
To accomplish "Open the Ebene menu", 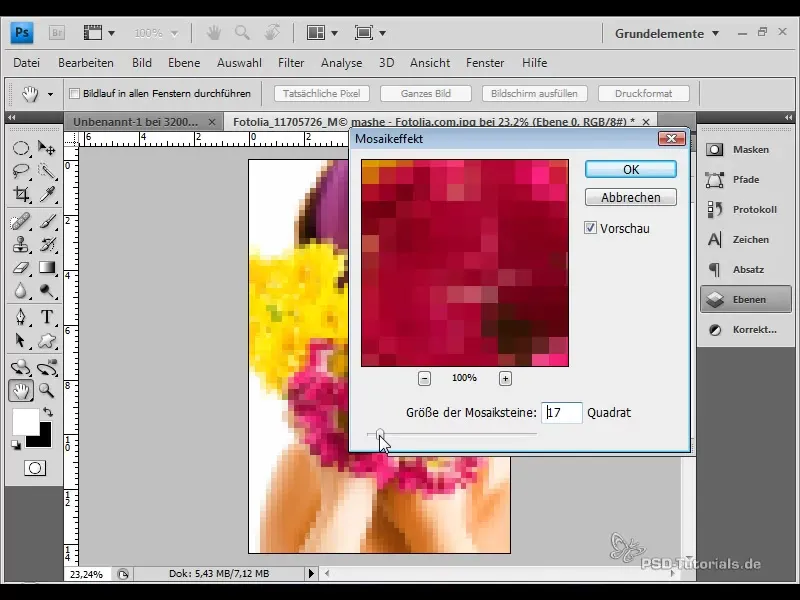I will [x=184, y=63].
